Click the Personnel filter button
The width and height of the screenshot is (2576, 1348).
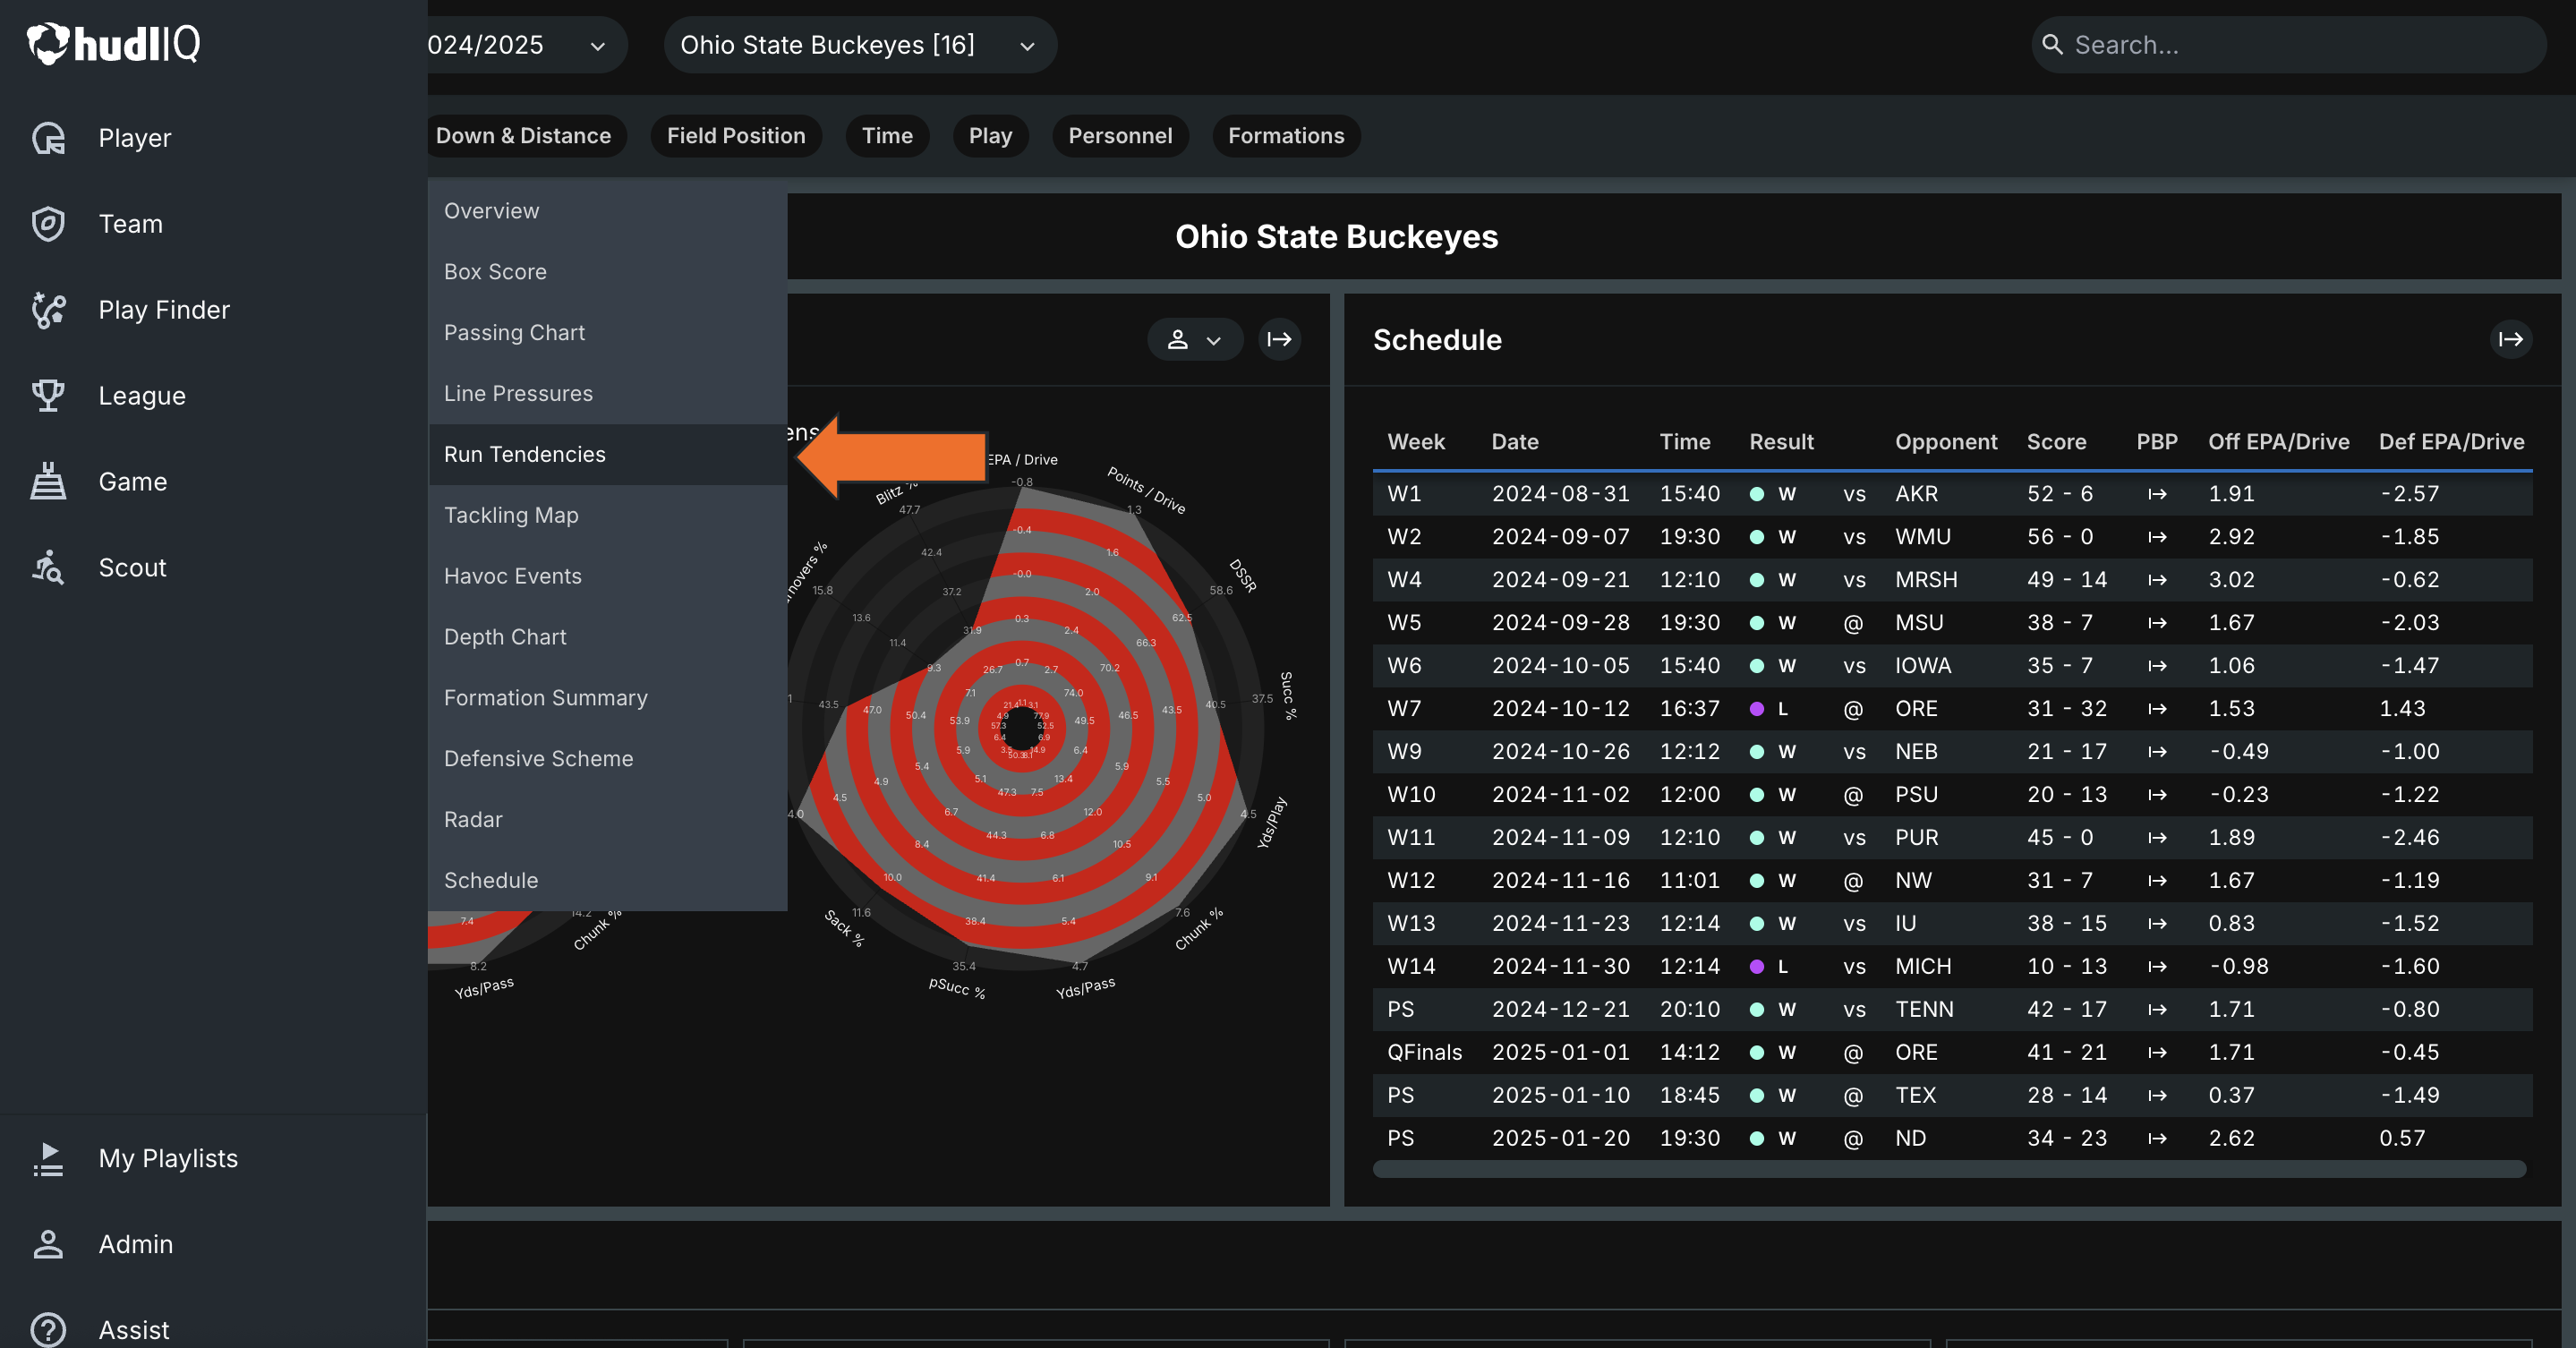pos(1120,136)
